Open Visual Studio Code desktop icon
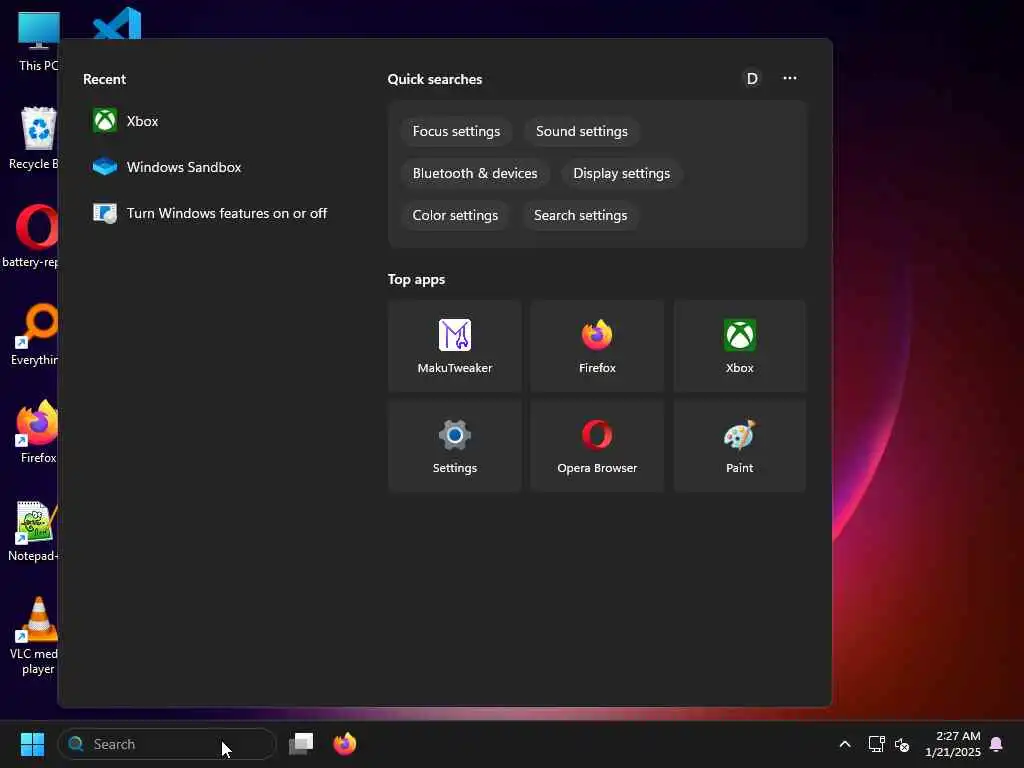Image resolution: width=1024 pixels, height=768 pixels. [x=117, y=24]
